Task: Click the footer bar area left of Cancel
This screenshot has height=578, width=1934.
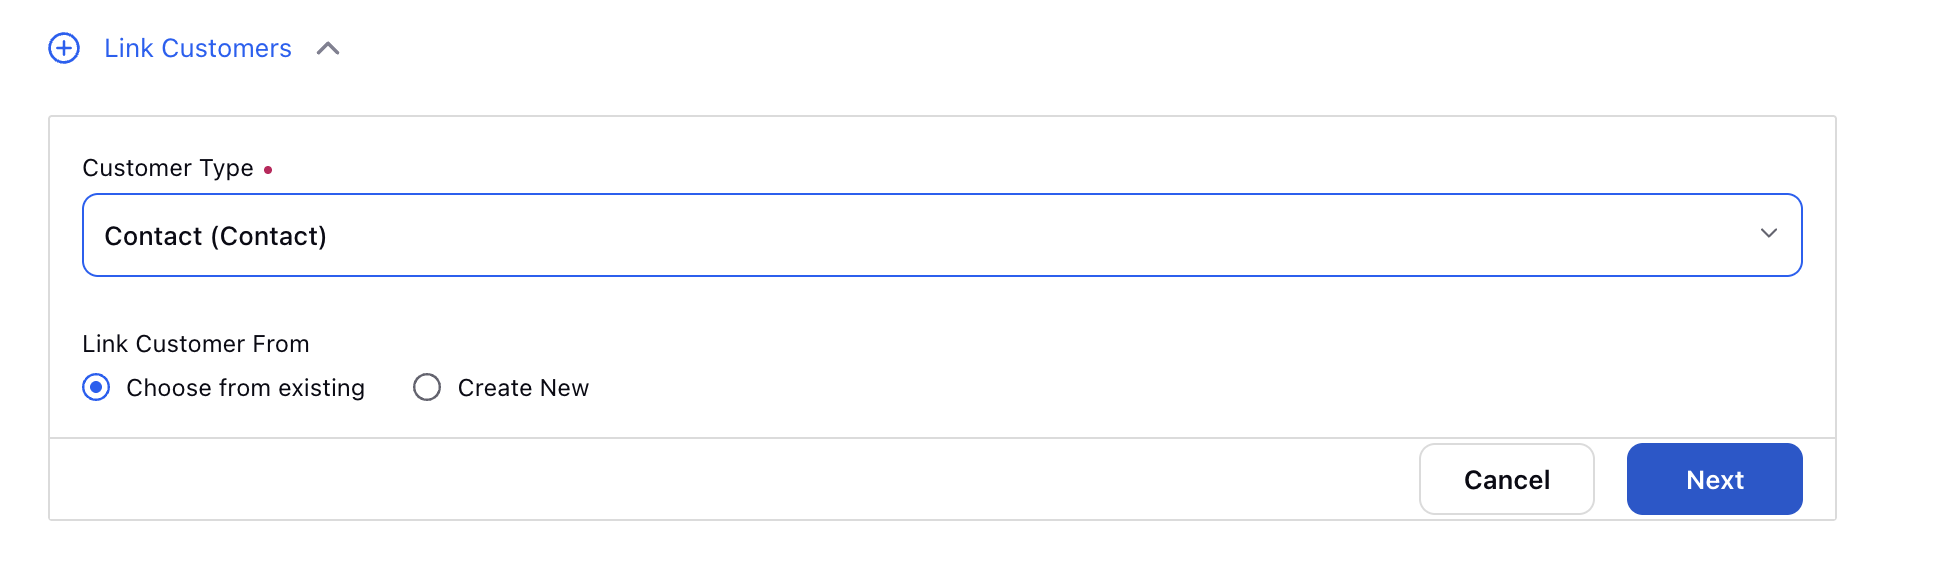Action: tap(734, 479)
